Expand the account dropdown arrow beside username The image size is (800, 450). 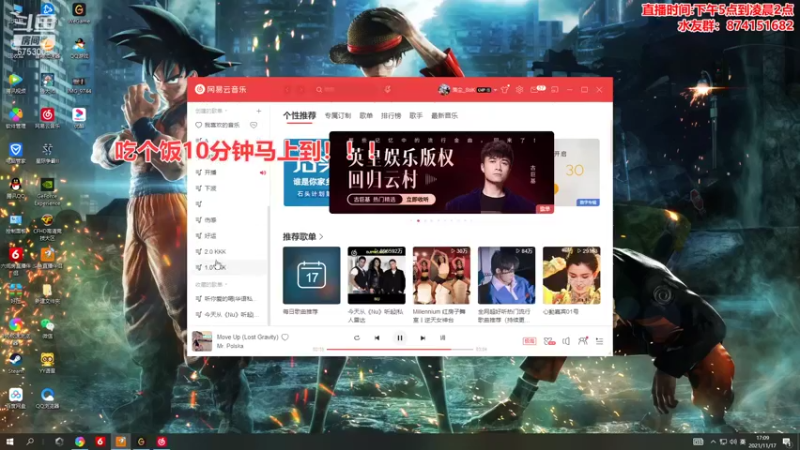click(495, 90)
